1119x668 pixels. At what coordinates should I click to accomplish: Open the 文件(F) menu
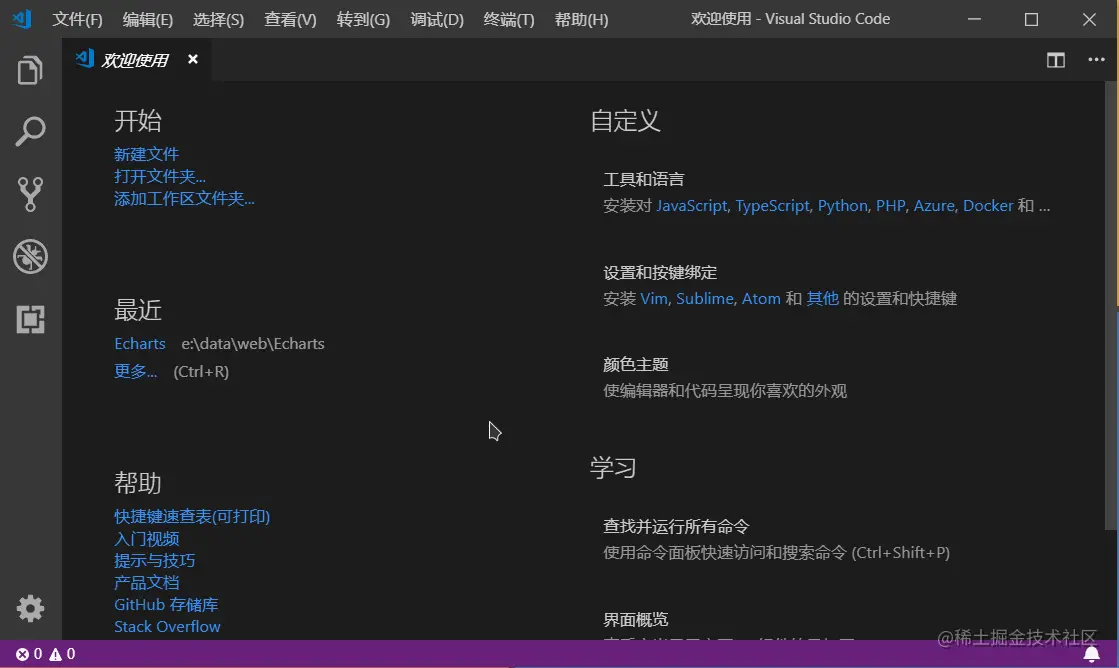77,19
